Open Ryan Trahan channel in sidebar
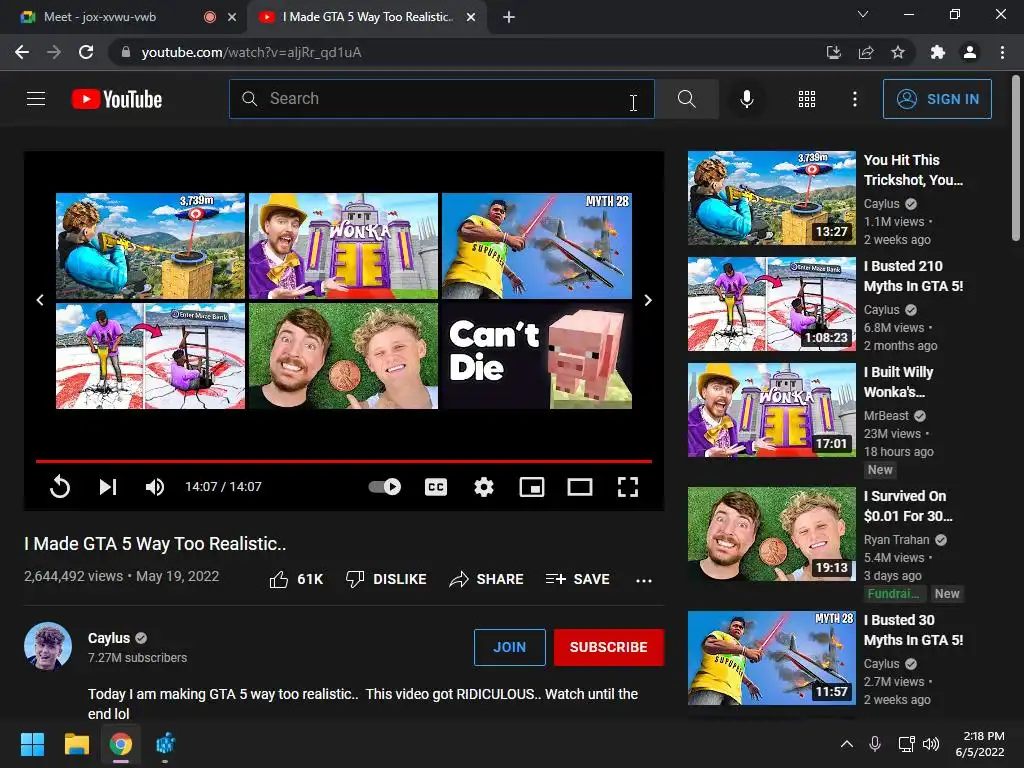Image resolution: width=1024 pixels, height=768 pixels. click(896, 539)
